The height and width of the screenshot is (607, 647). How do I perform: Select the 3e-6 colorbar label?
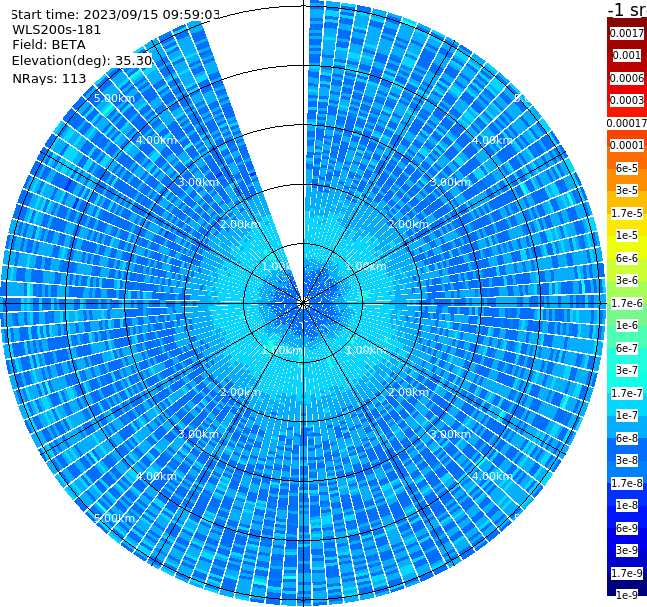click(x=627, y=280)
